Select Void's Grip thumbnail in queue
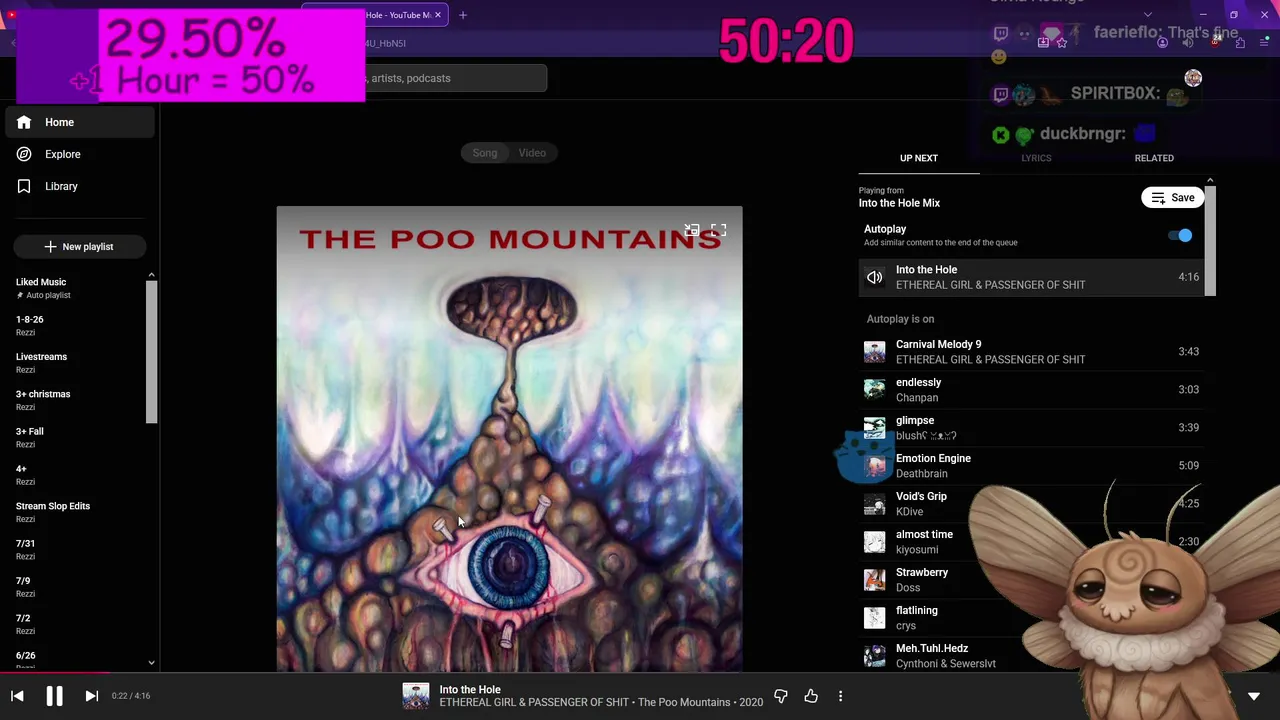Image resolution: width=1280 pixels, height=720 pixels. click(874, 504)
